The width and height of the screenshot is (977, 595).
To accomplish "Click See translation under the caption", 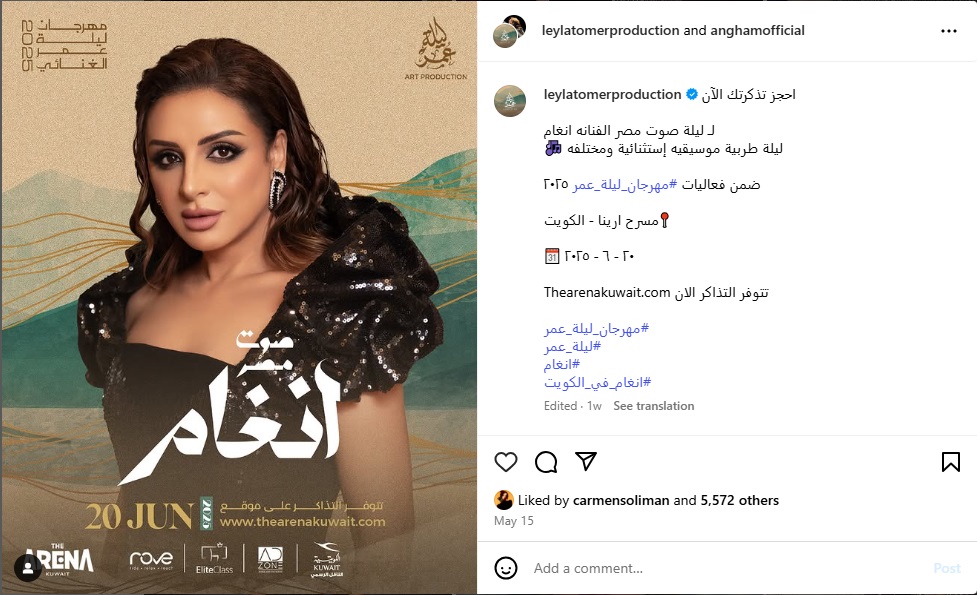I will (x=654, y=406).
